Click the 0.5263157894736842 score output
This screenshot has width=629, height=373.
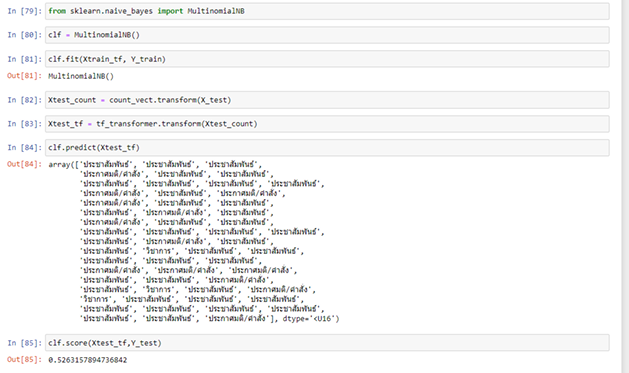[x=87, y=360]
